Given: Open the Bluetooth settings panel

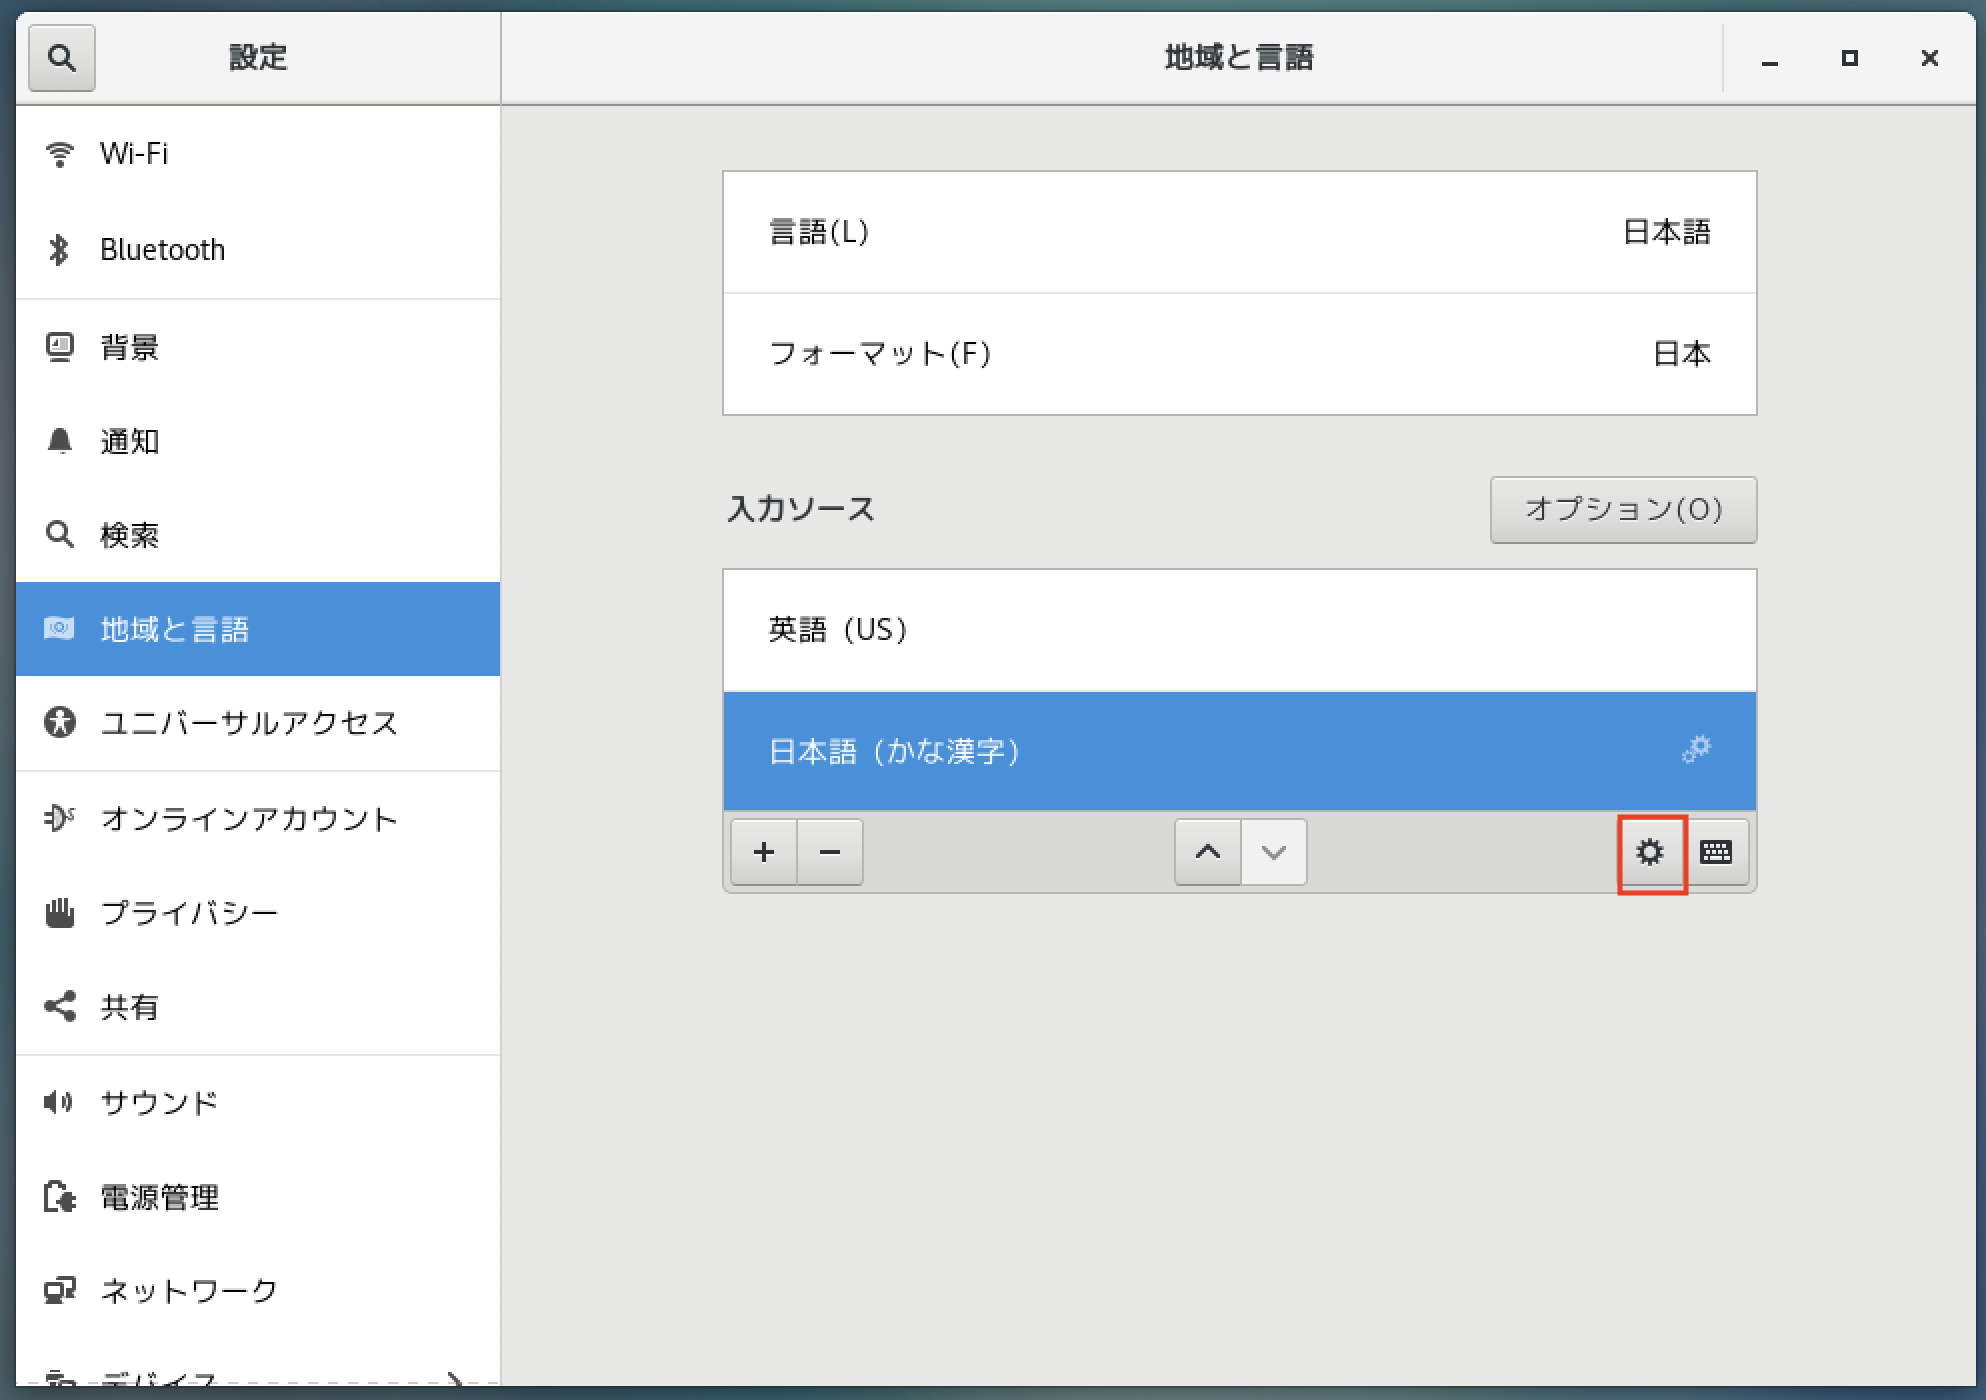Looking at the screenshot, I should tap(160, 249).
